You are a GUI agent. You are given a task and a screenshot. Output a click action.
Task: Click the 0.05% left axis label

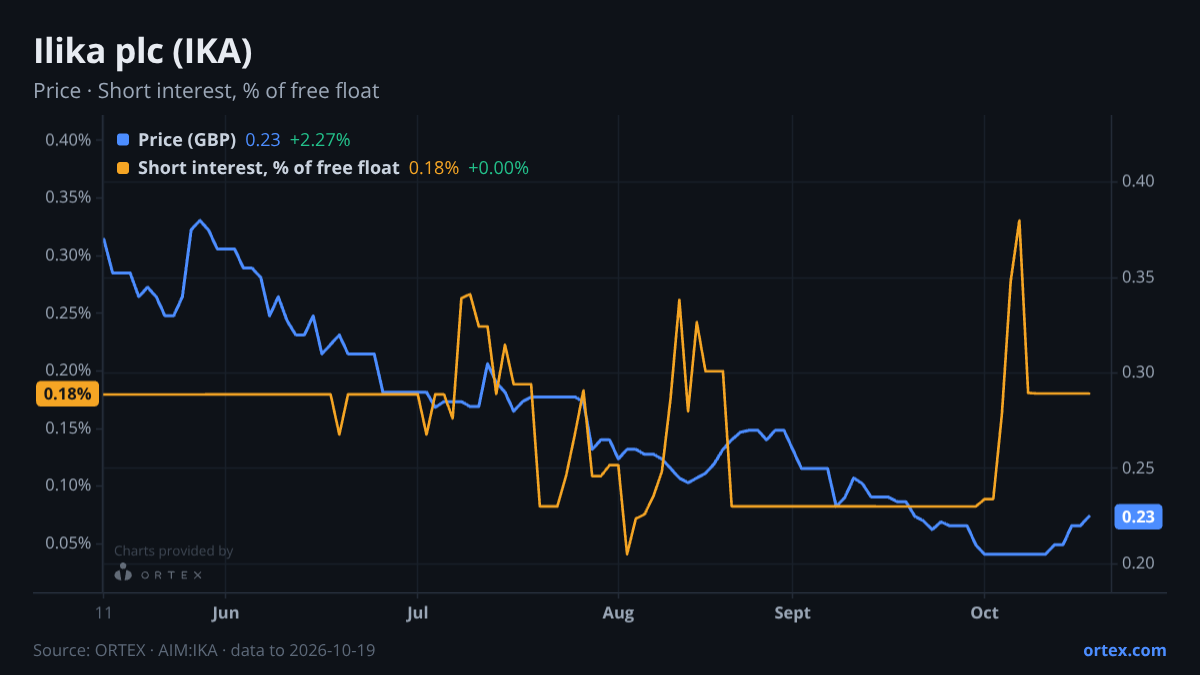tap(68, 543)
